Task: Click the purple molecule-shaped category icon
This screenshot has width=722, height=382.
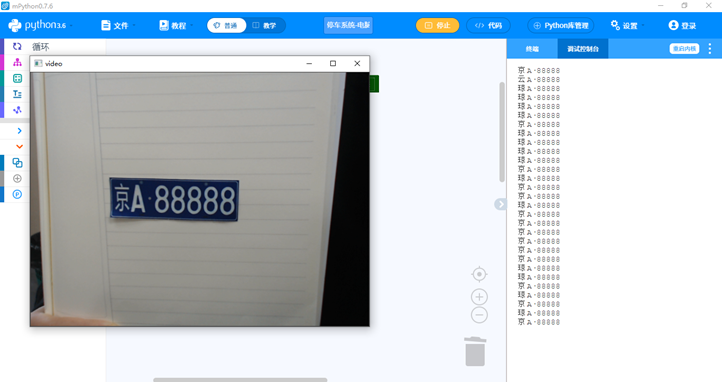Action: (17, 110)
